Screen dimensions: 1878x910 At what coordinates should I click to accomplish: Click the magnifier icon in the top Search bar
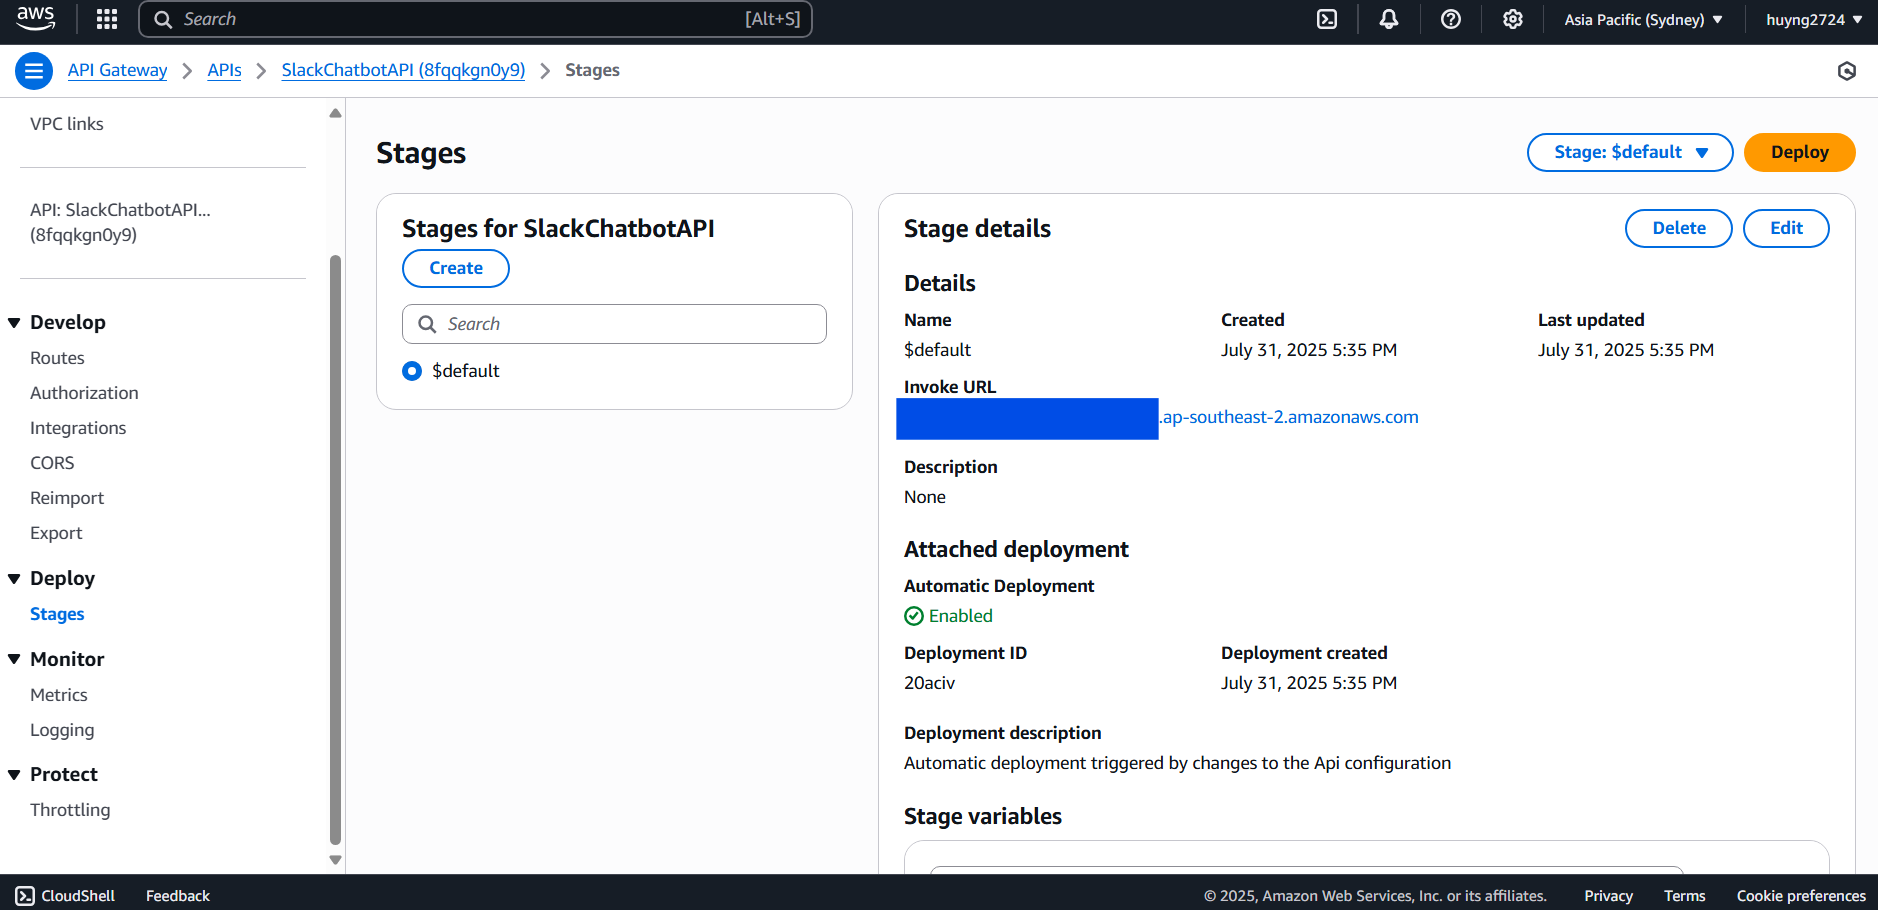click(x=163, y=19)
